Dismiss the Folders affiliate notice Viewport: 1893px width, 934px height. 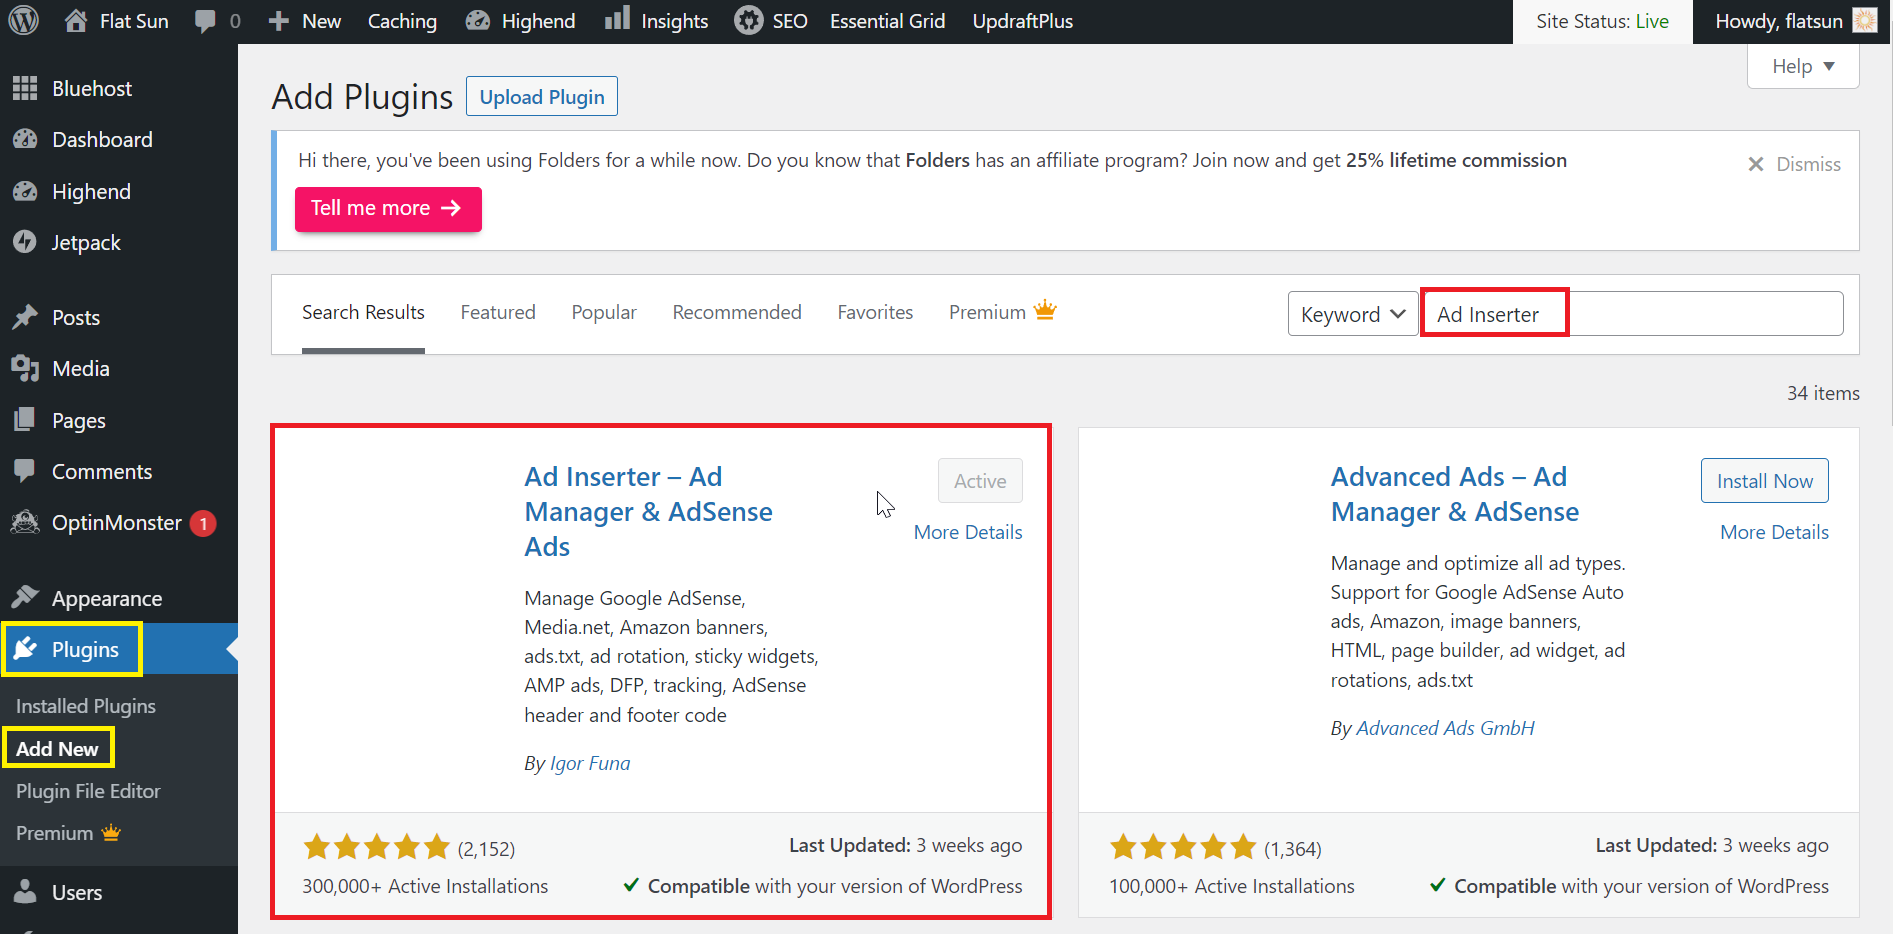pyautogui.click(x=1794, y=164)
